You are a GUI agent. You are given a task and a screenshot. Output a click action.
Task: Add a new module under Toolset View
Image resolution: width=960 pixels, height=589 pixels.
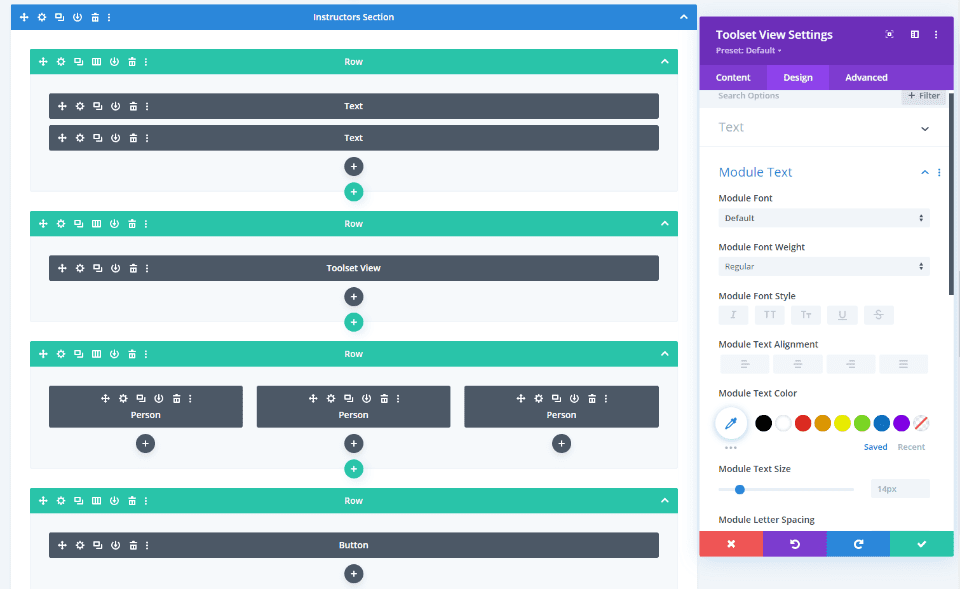tap(353, 296)
